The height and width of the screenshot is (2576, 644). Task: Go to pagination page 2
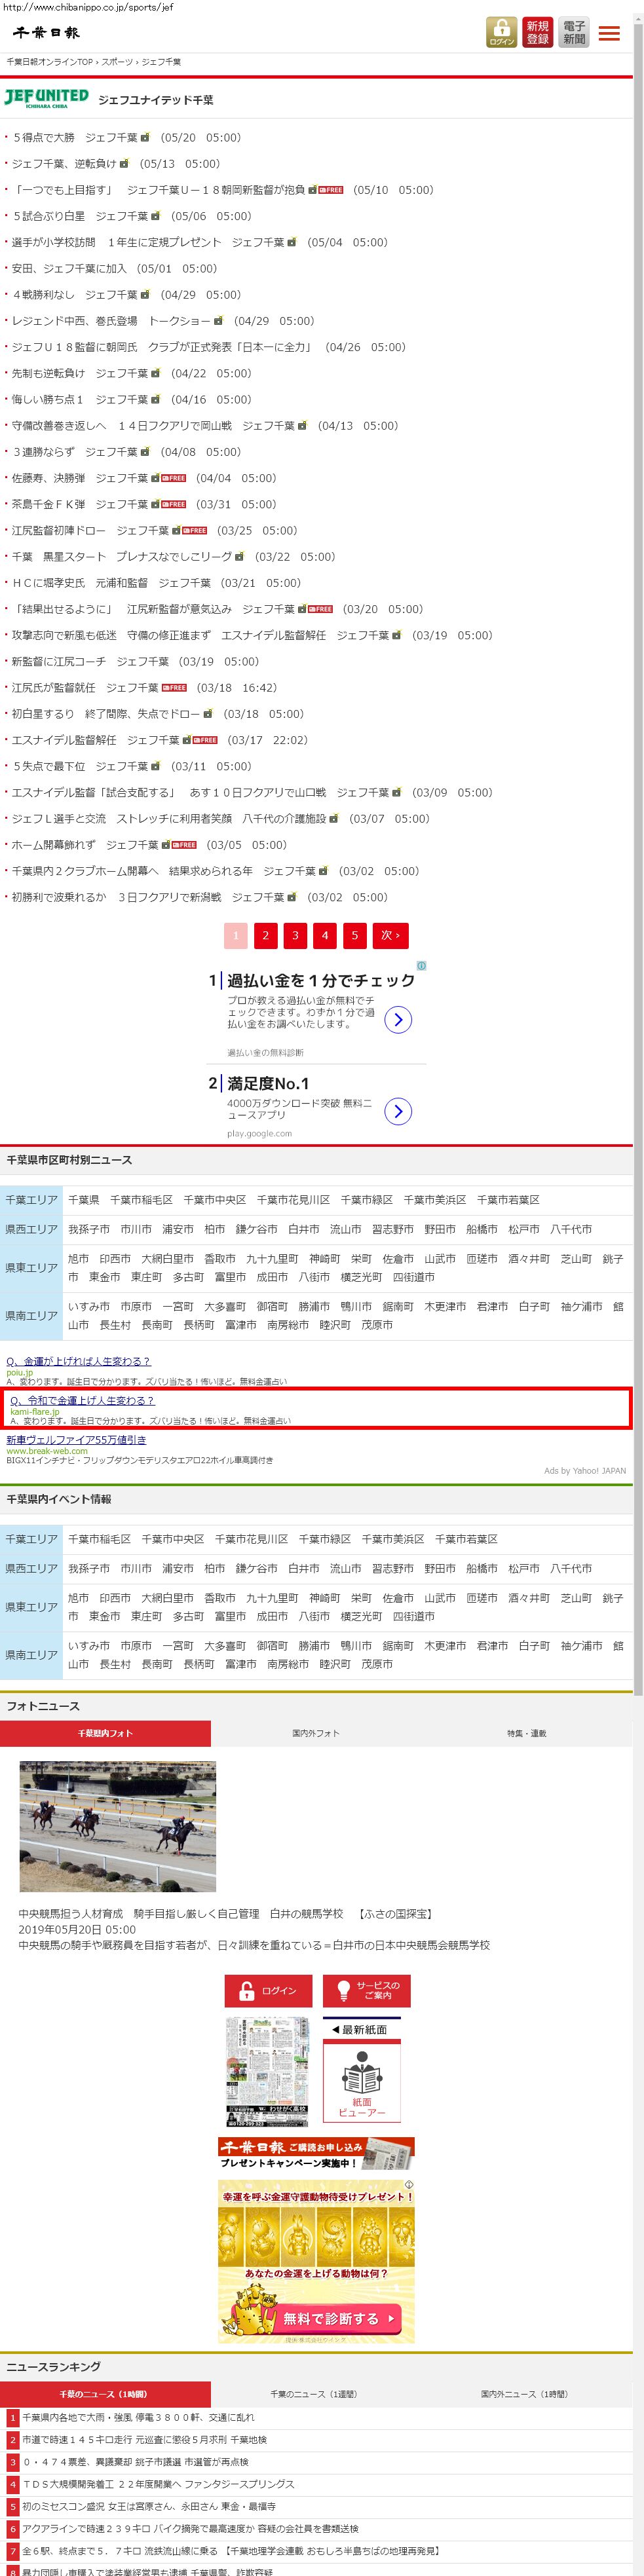[x=265, y=935]
